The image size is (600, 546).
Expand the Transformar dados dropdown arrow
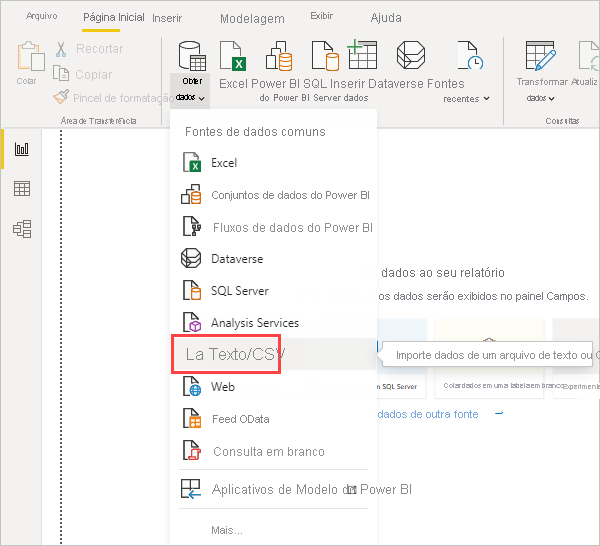551,99
